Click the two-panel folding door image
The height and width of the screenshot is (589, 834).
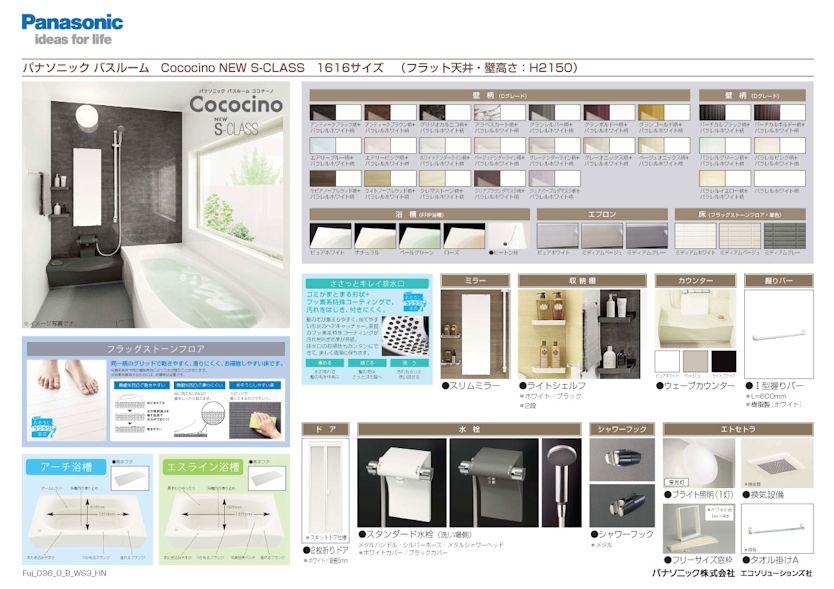pyautogui.click(x=326, y=490)
